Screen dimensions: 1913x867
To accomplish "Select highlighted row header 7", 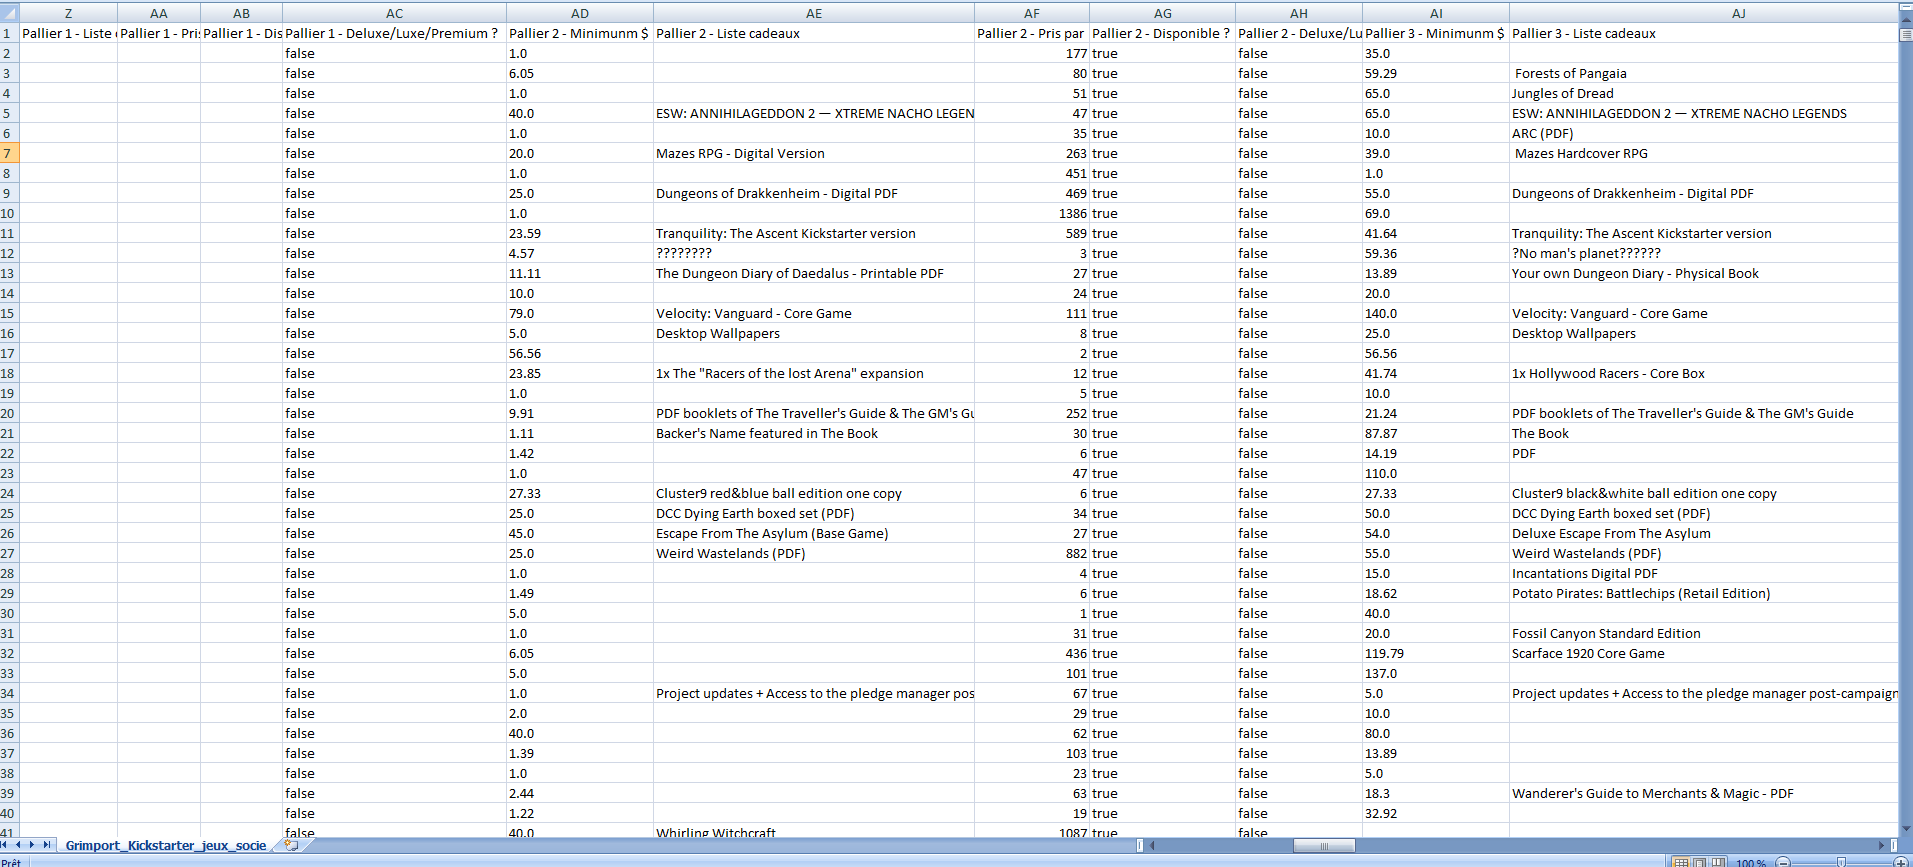I will point(9,153).
